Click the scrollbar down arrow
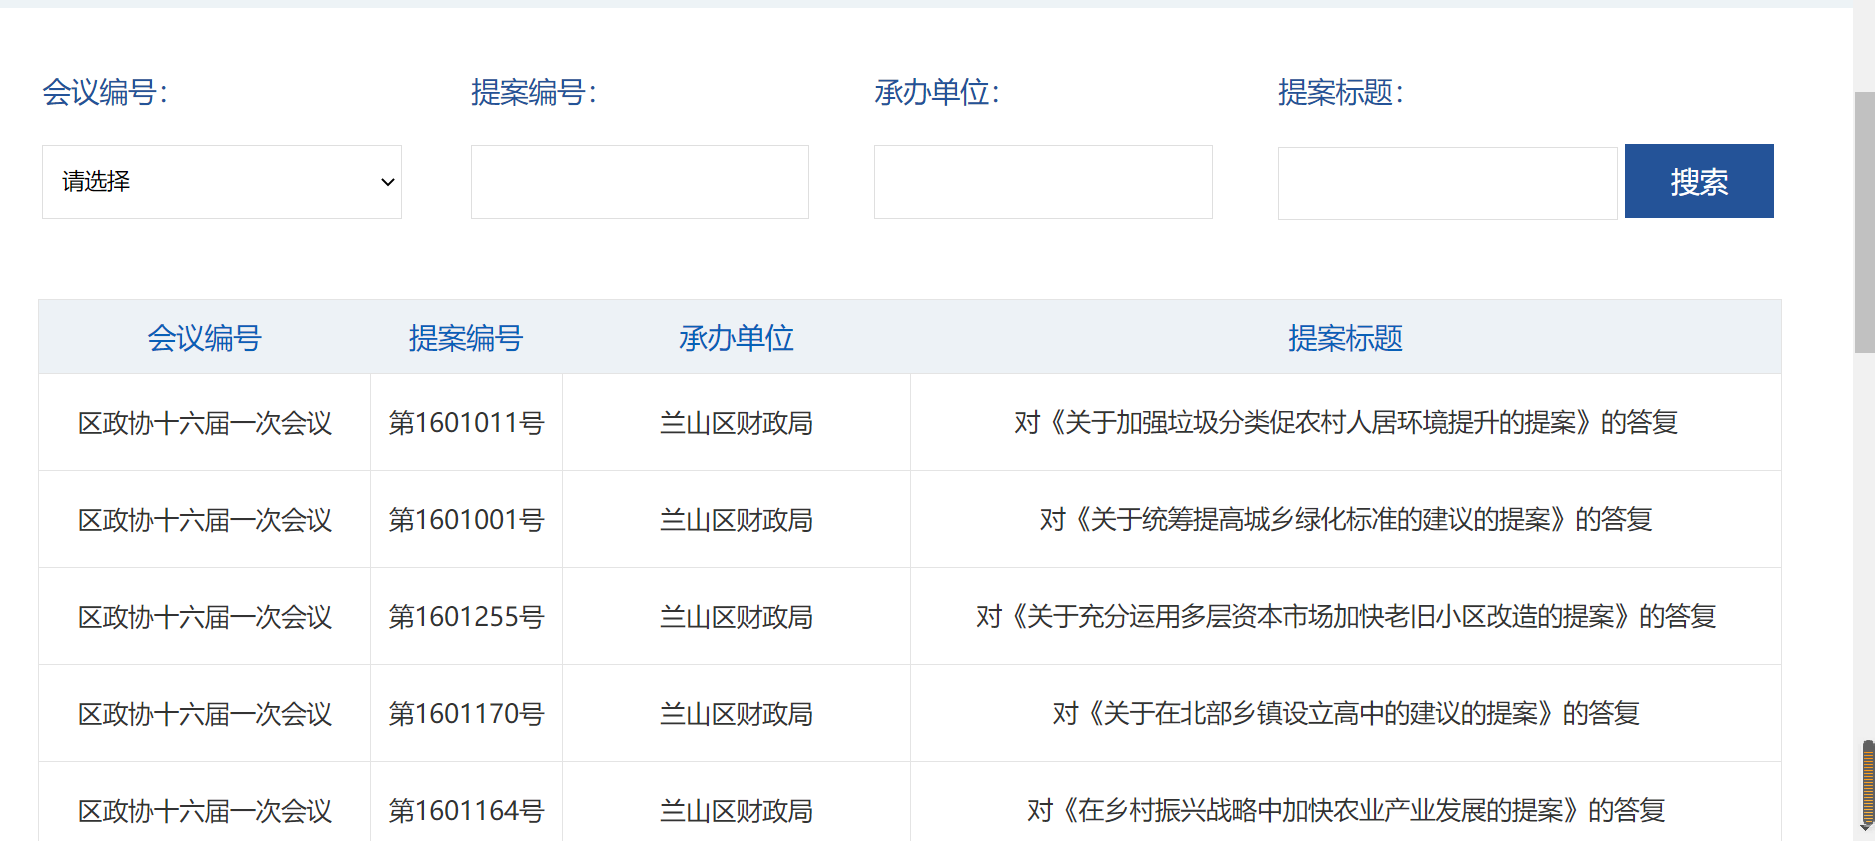 (1865, 828)
